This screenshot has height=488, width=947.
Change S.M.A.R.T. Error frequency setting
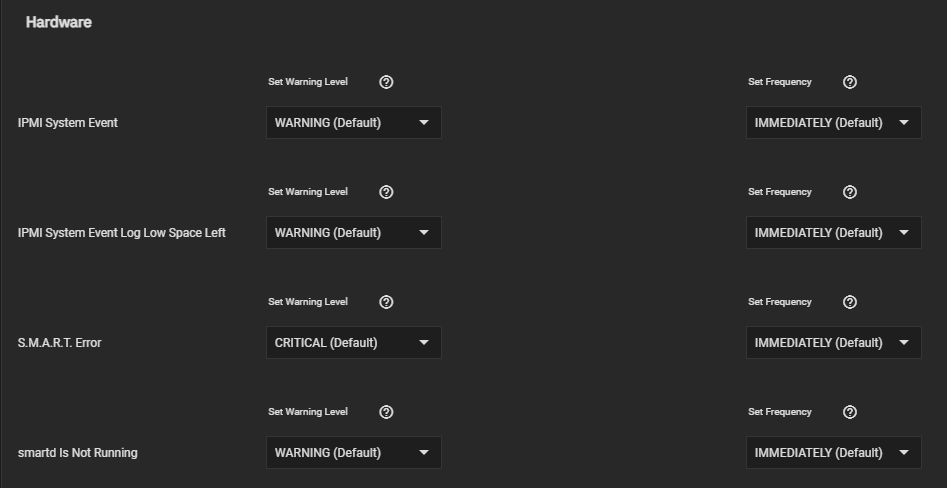[x=833, y=343]
